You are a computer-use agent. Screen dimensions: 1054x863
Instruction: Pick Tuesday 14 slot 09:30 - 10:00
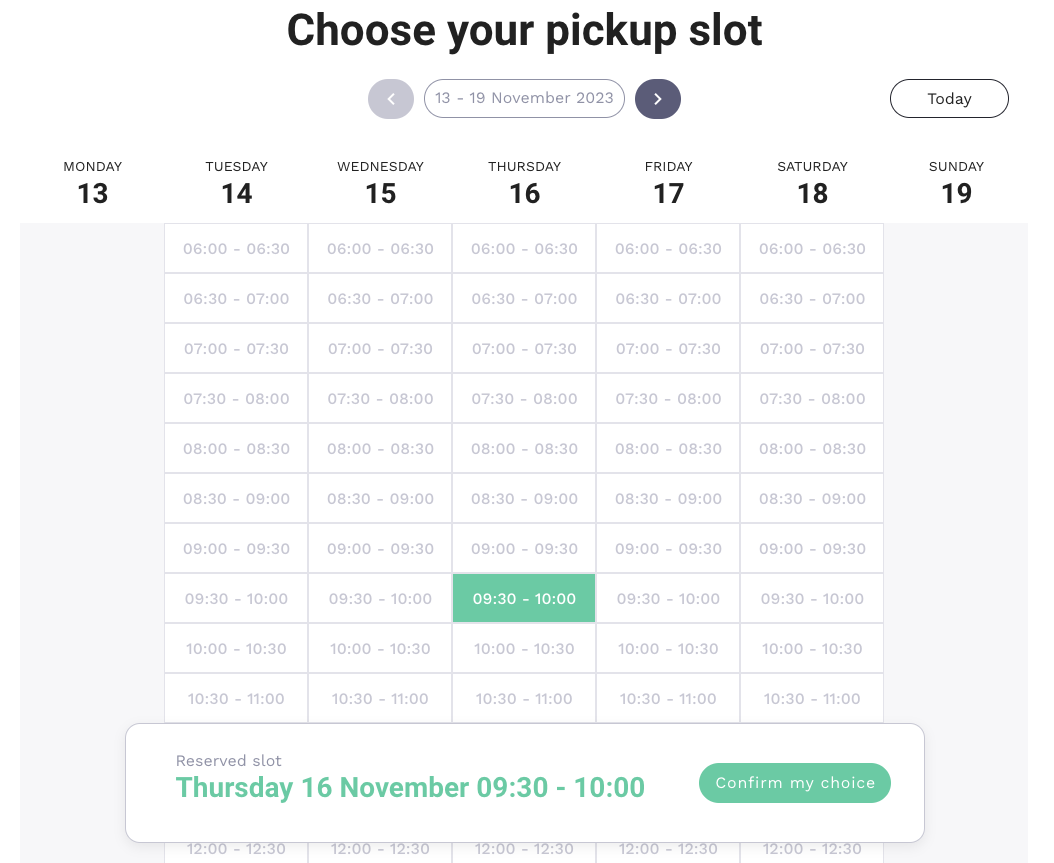click(x=236, y=599)
